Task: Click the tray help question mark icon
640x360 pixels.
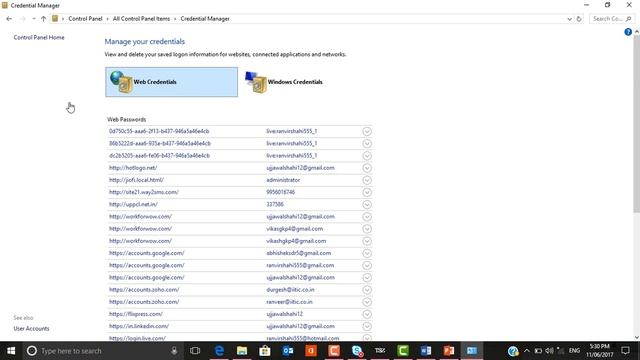Action: coord(513,351)
